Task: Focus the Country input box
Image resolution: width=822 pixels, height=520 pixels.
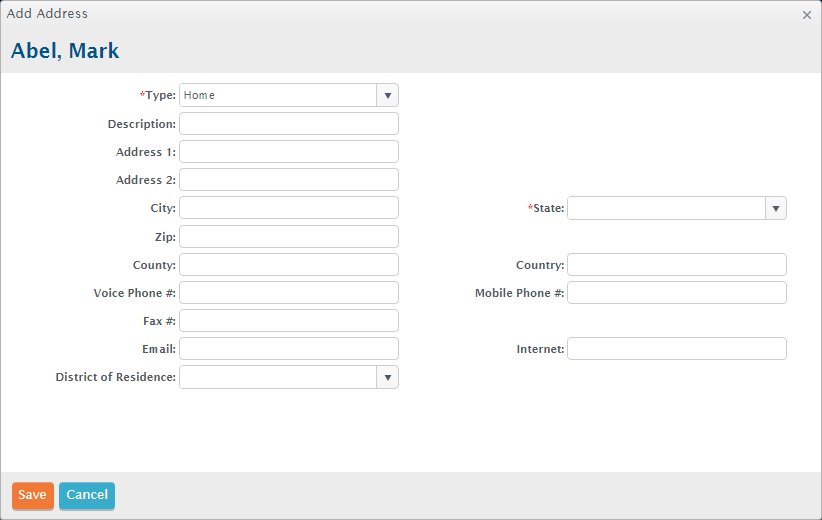Action: pyautogui.click(x=677, y=265)
